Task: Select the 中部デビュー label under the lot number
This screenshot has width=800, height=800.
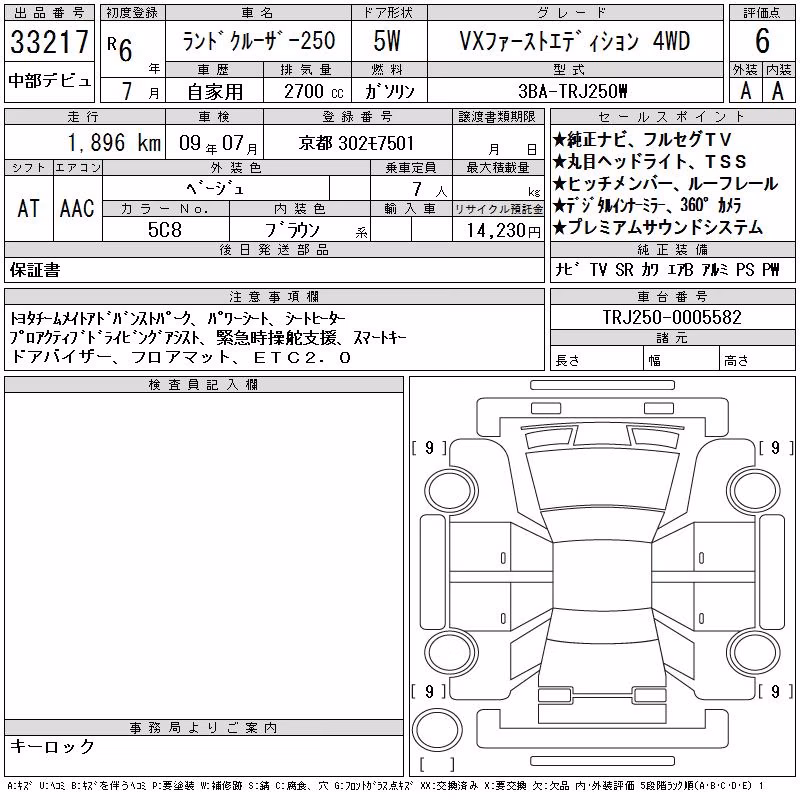Action: 49,81
